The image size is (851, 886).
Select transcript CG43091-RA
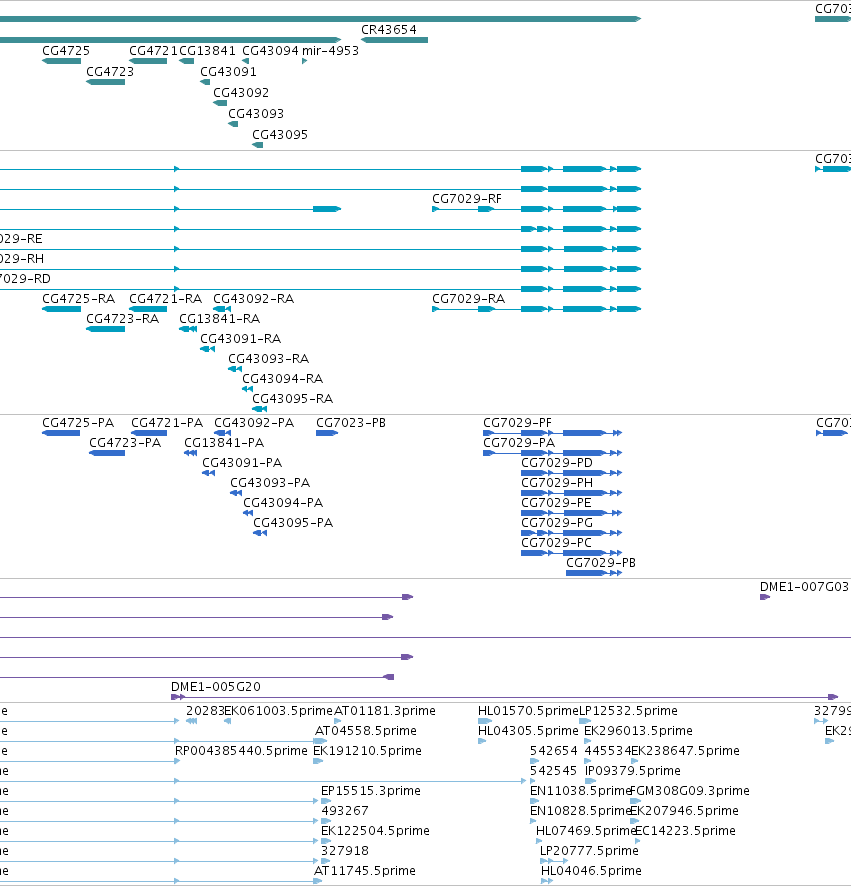[241, 338]
